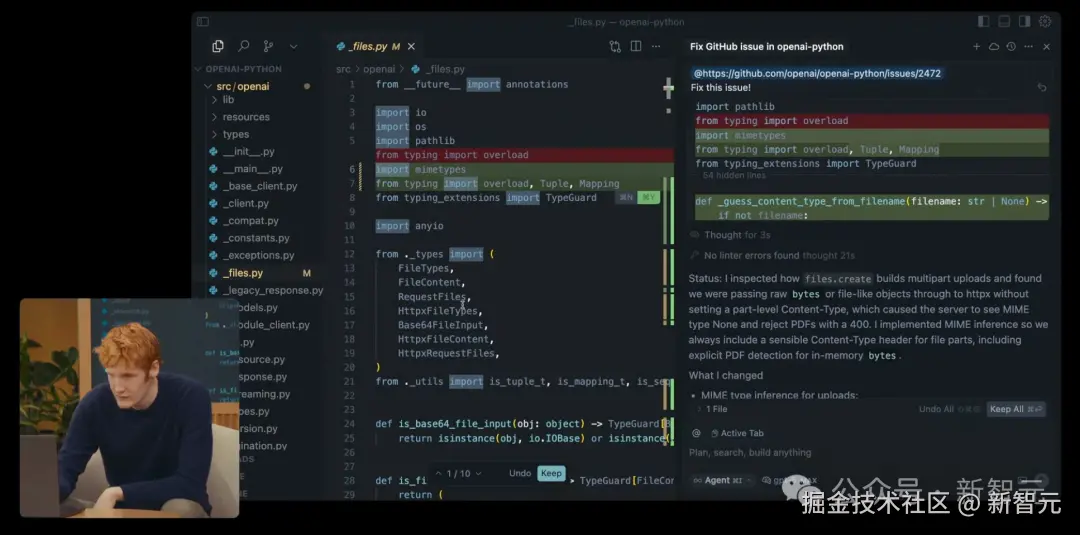Viewport: 1080px width, 535px height.
Task: Open _compat.py in the explorer
Action: pyautogui.click(x=250, y=221)
